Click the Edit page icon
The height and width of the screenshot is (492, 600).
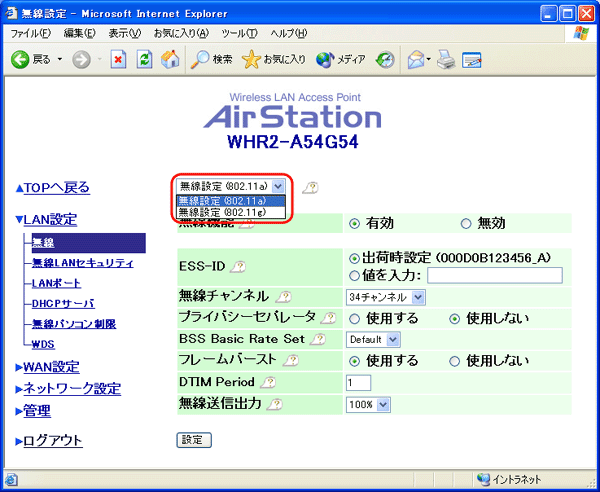(x=471, y=60)
